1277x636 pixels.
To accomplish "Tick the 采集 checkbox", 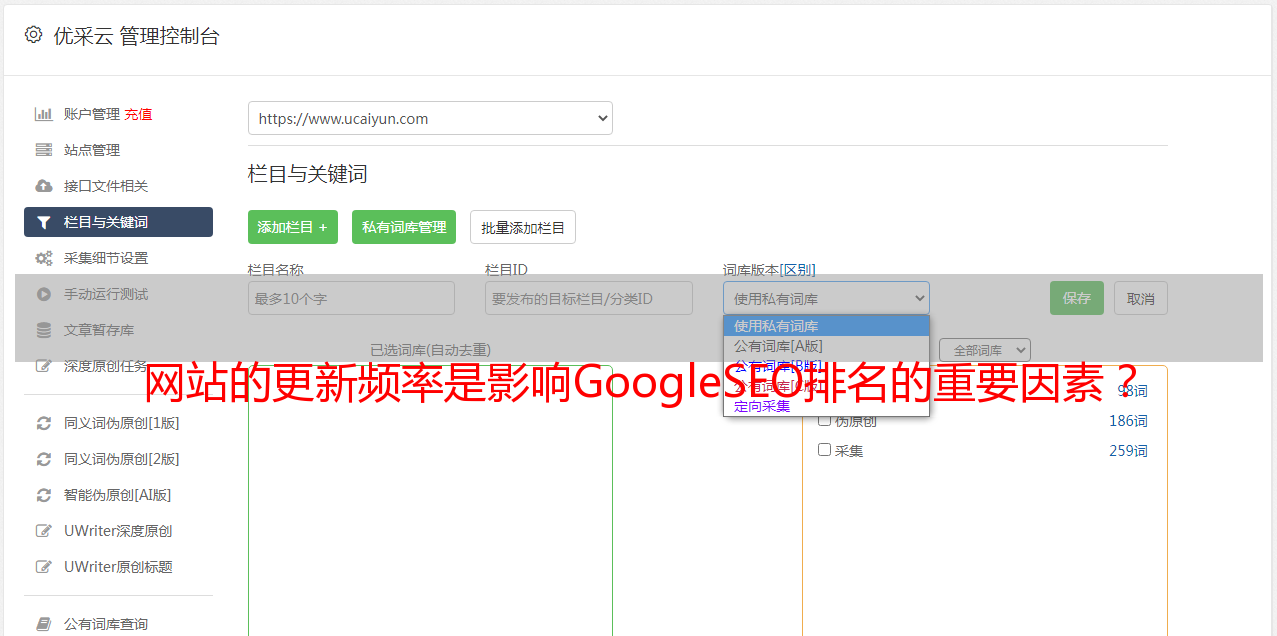I will coord(825,450).
